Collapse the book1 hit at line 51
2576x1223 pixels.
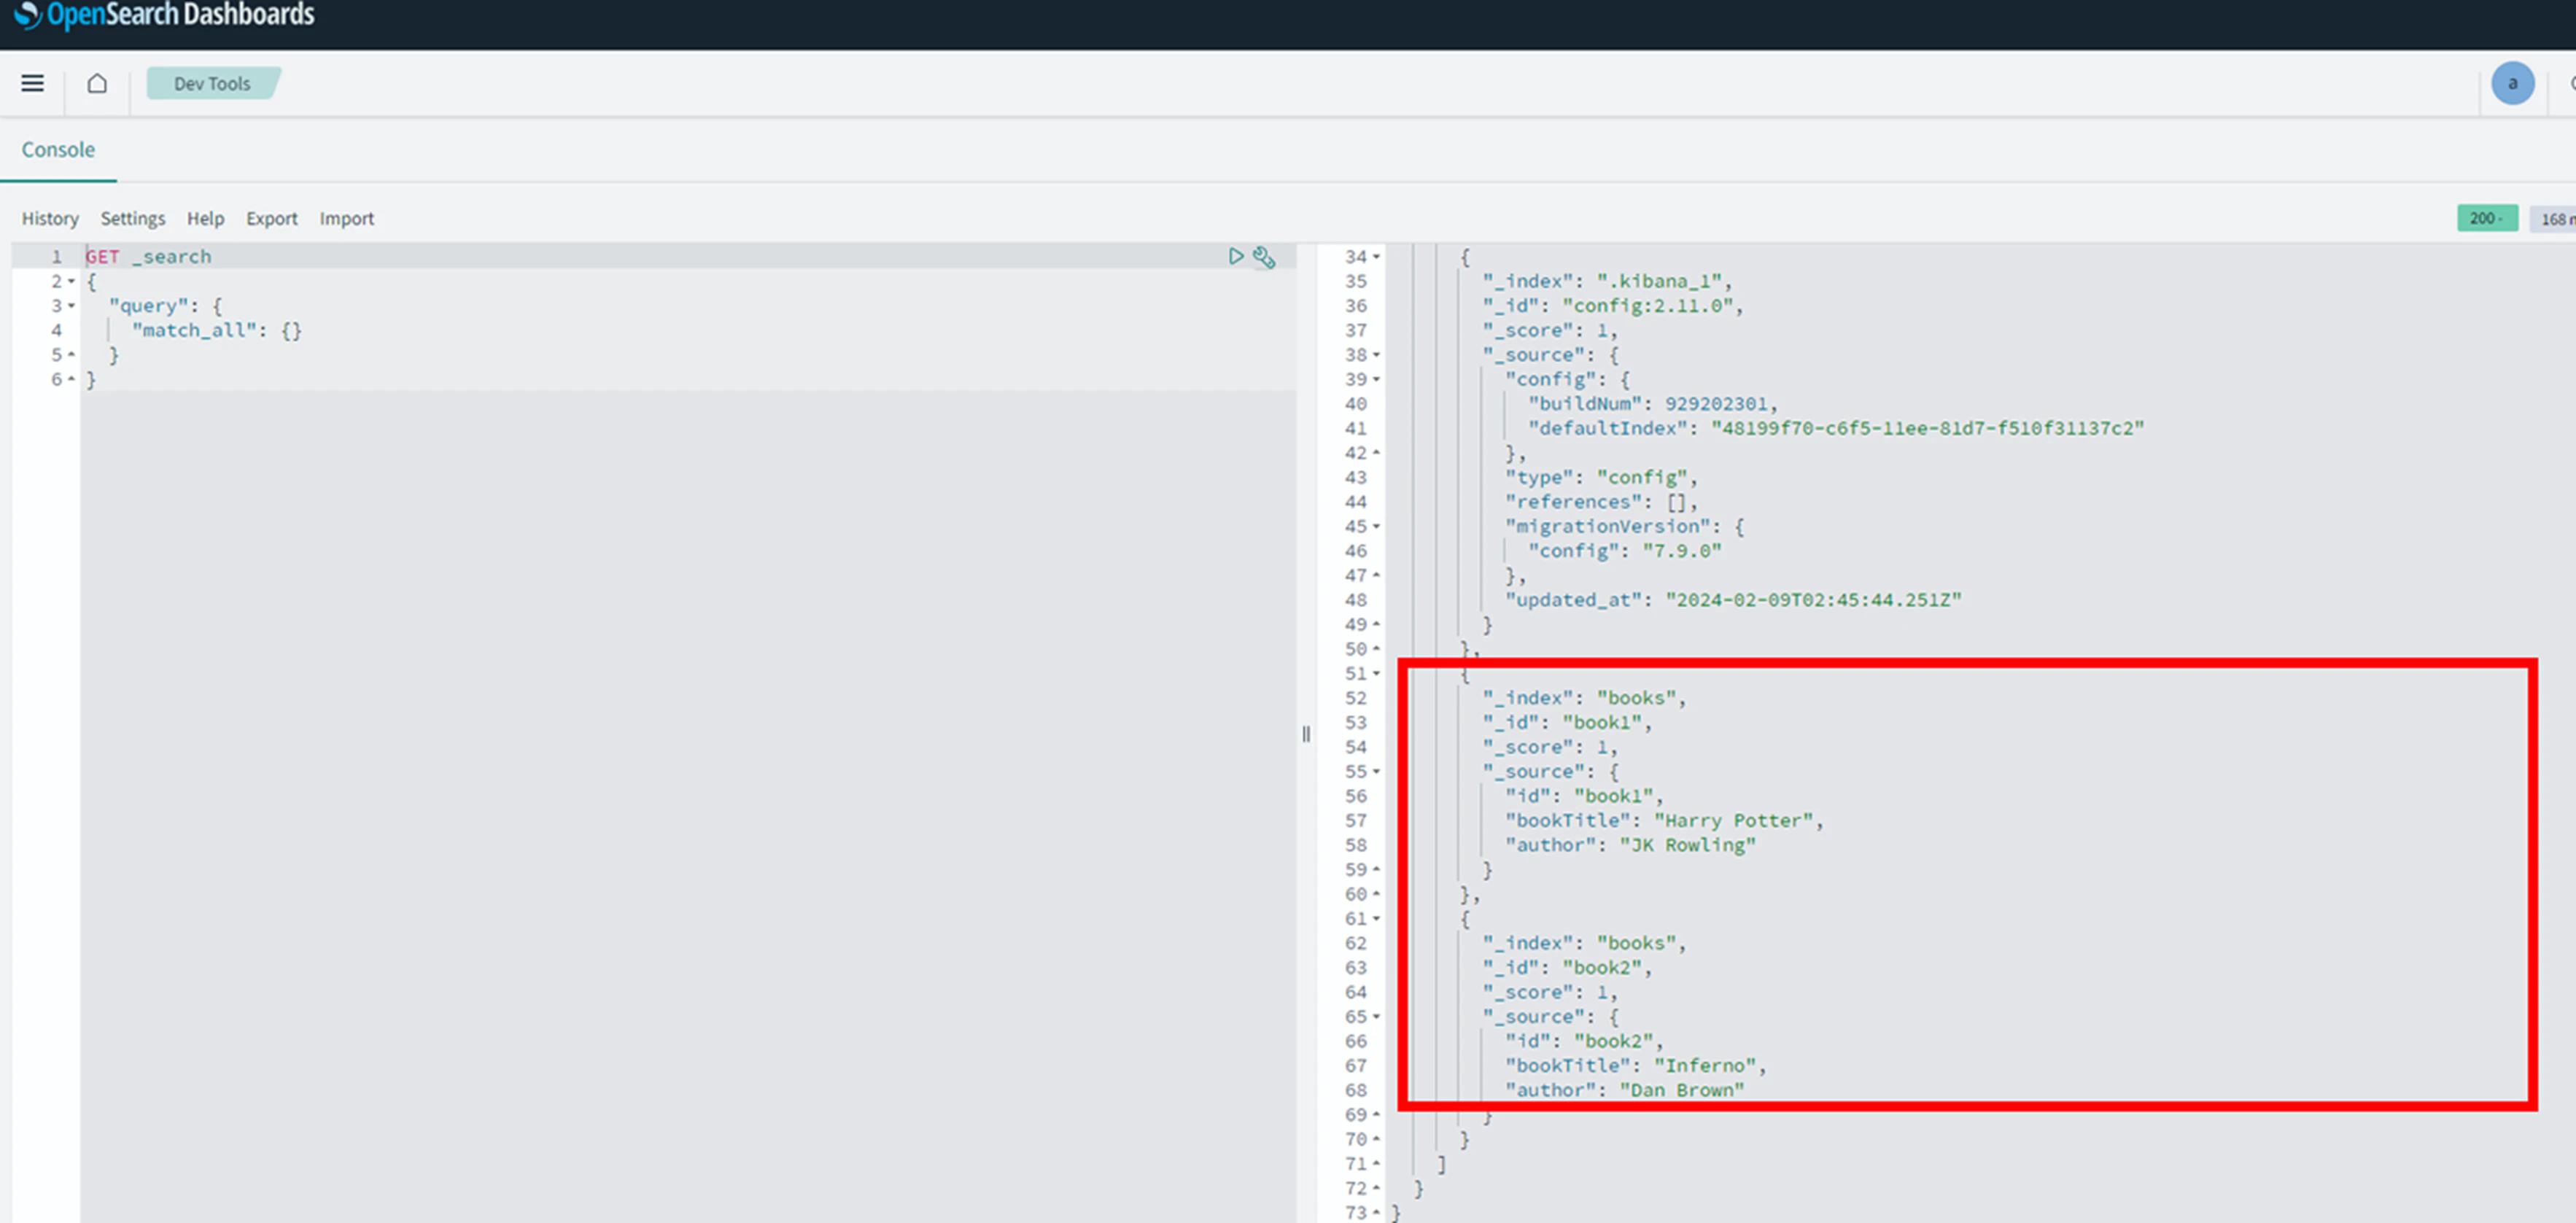[x=1376, y=674]
